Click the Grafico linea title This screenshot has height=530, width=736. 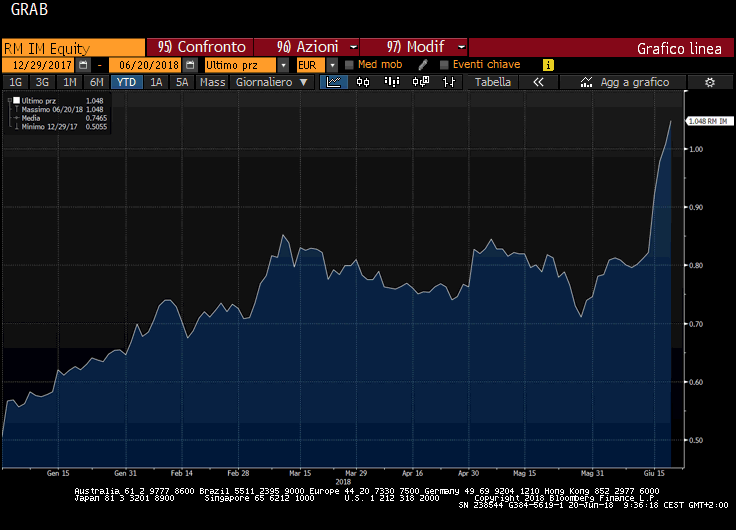click(x=679, y=48)
